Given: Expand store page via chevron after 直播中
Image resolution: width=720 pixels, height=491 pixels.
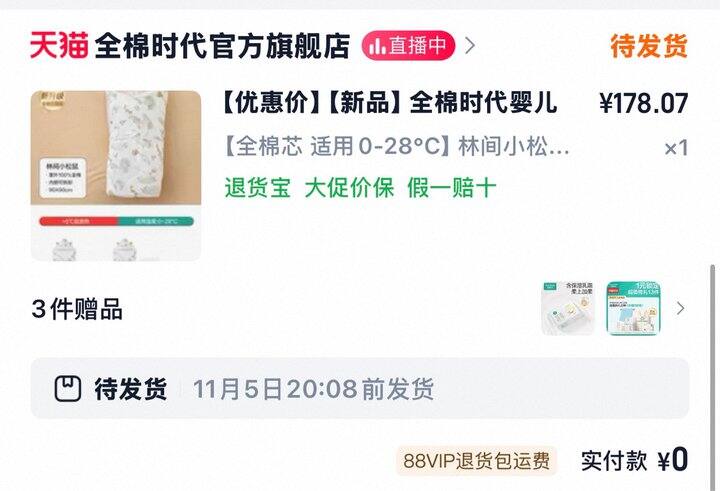Looking at the screenshot, I should coord(470,45).
